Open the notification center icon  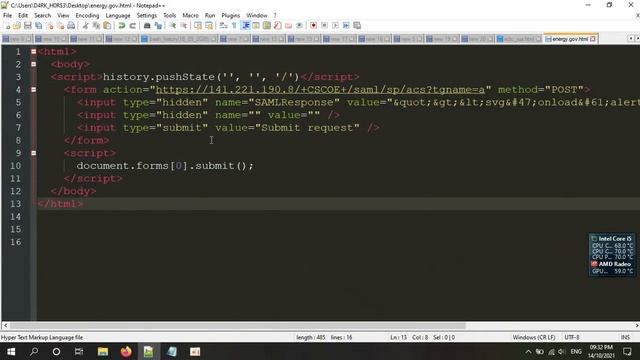coord(627,351)
